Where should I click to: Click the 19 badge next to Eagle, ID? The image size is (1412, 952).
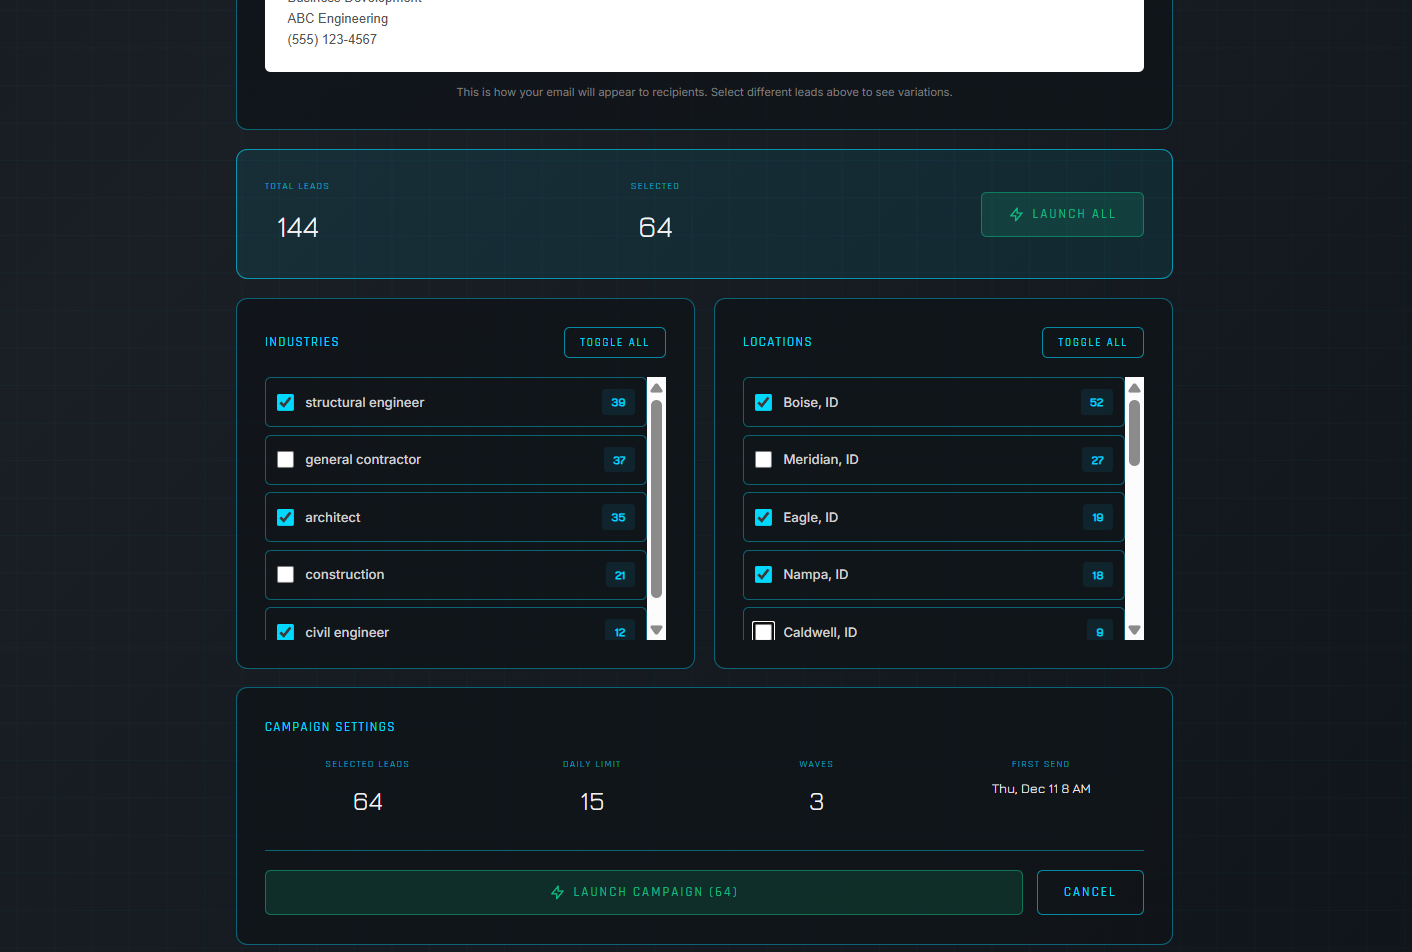(x=1097, y=517)
